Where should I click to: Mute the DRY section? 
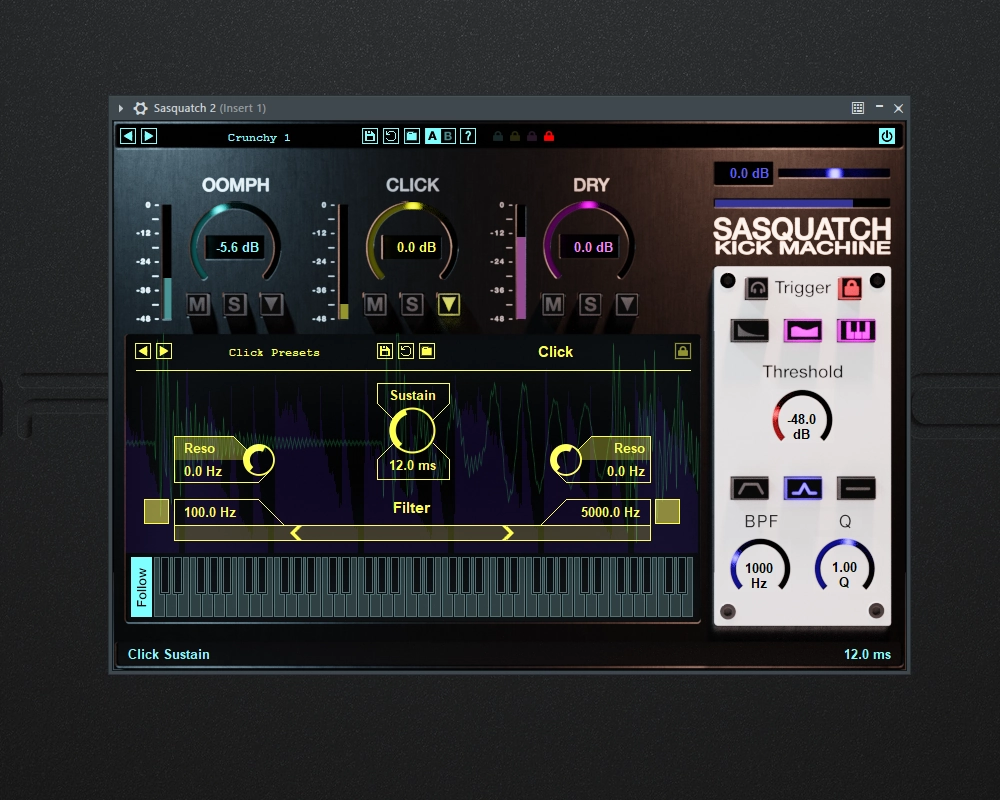tap(553, 304)
